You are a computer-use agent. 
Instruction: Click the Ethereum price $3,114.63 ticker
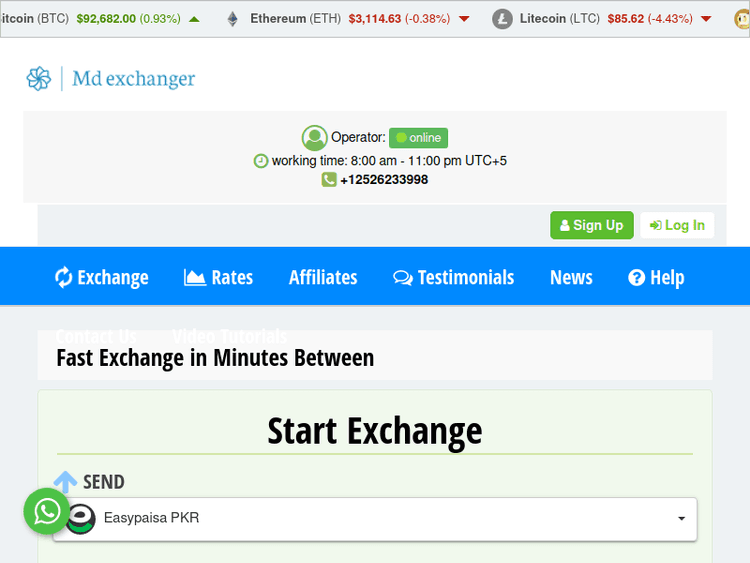coord(375,19)
